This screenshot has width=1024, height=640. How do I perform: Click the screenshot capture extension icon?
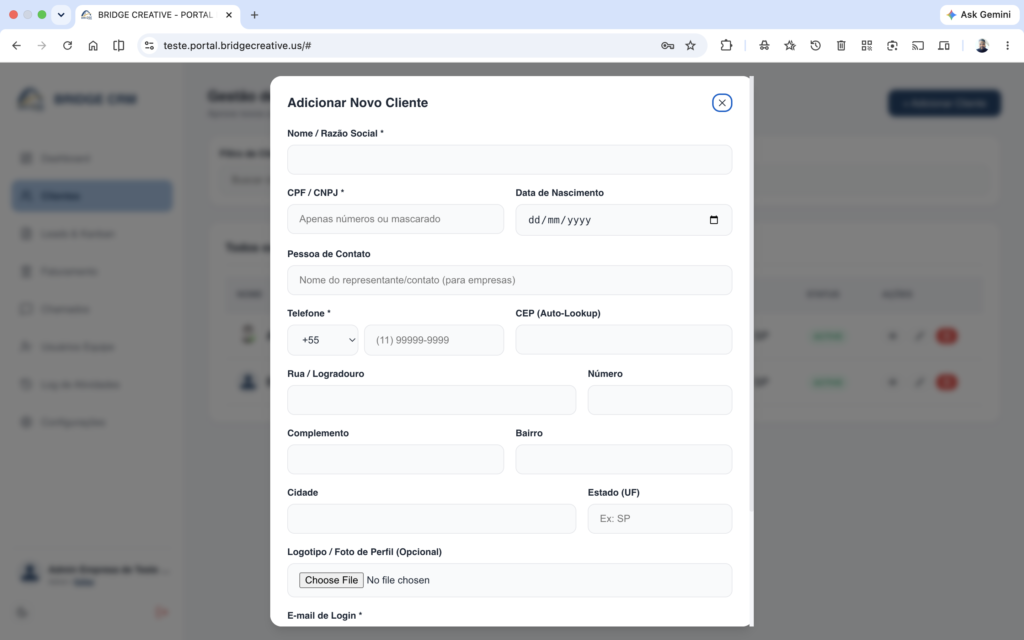point(892,46)
